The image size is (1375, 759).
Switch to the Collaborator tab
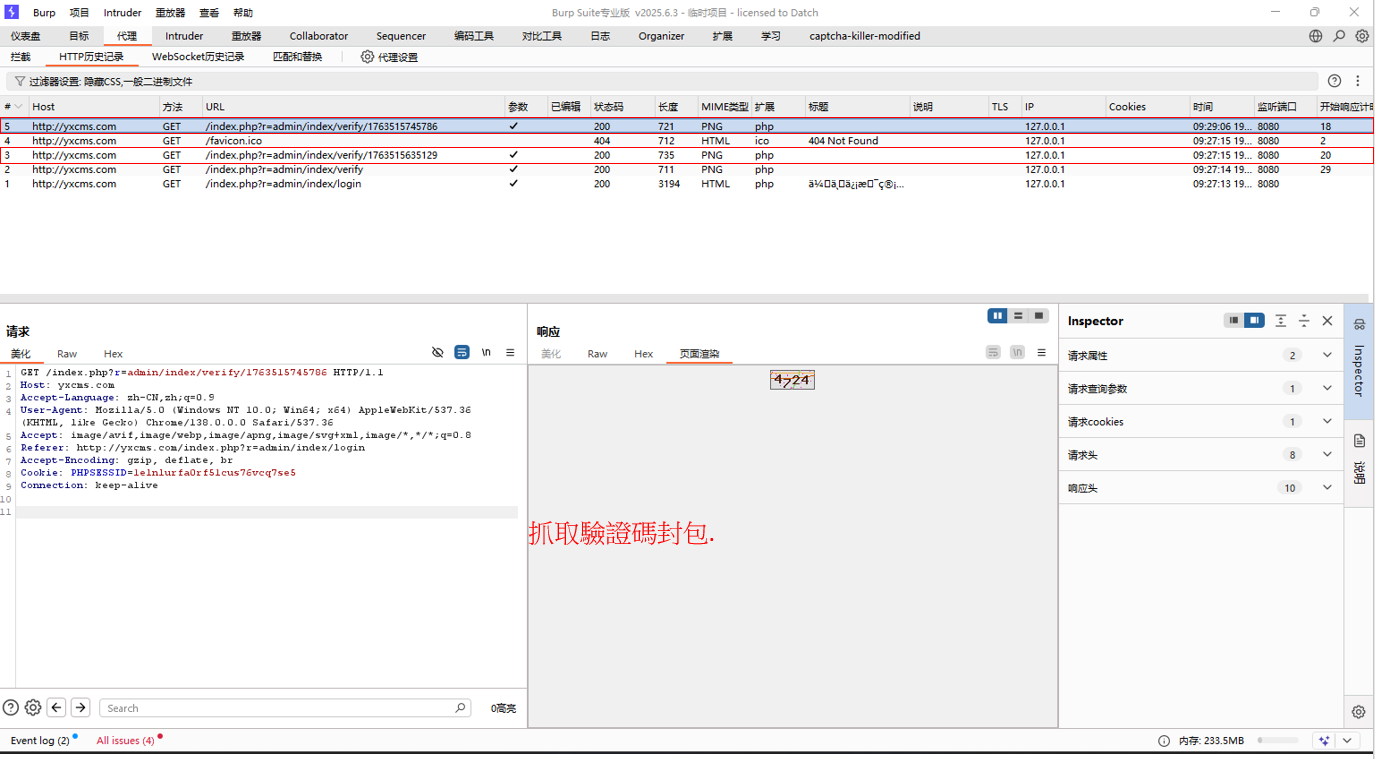(x=319, y=36)
